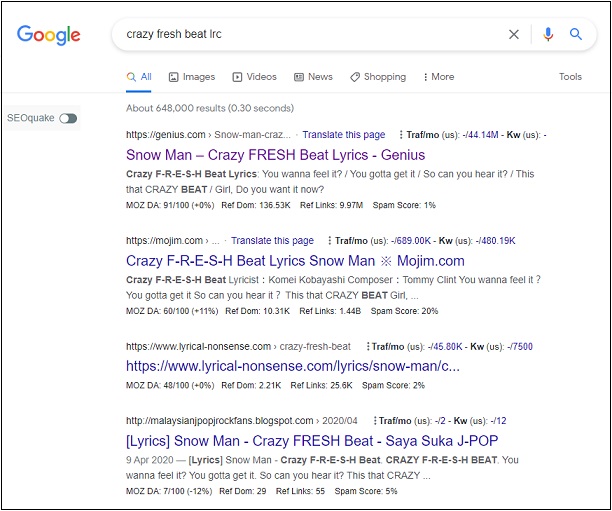Screen dimensions: 612x511
Task: Open Snow Man Crazy FRESH Beat Genius result
Action: 276,155
